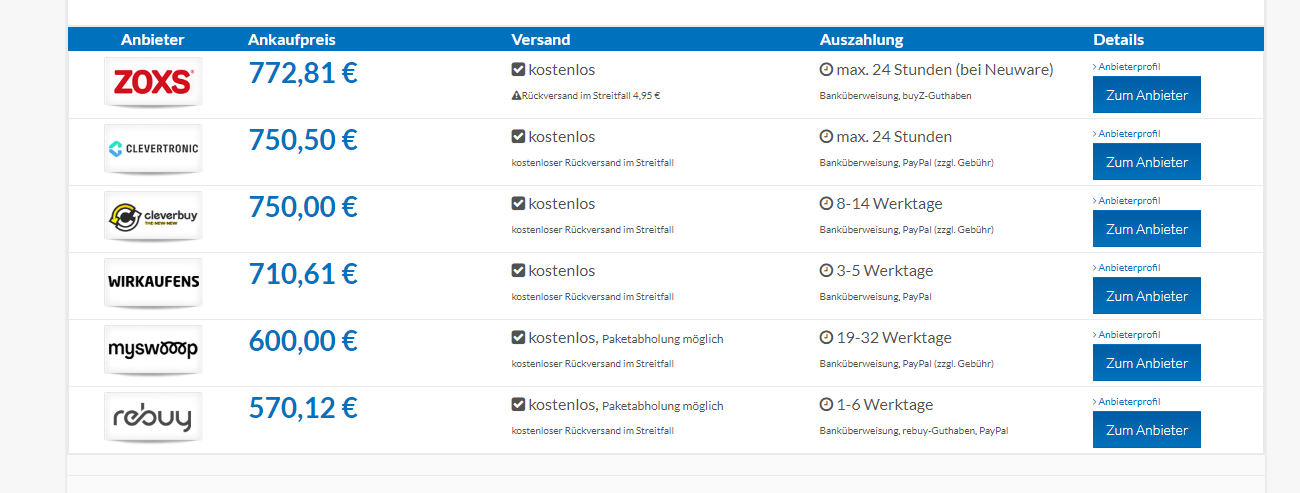The image size is (1300, 493).
Task: Select the 772,81 € price
Action: (x=303, y=73)
